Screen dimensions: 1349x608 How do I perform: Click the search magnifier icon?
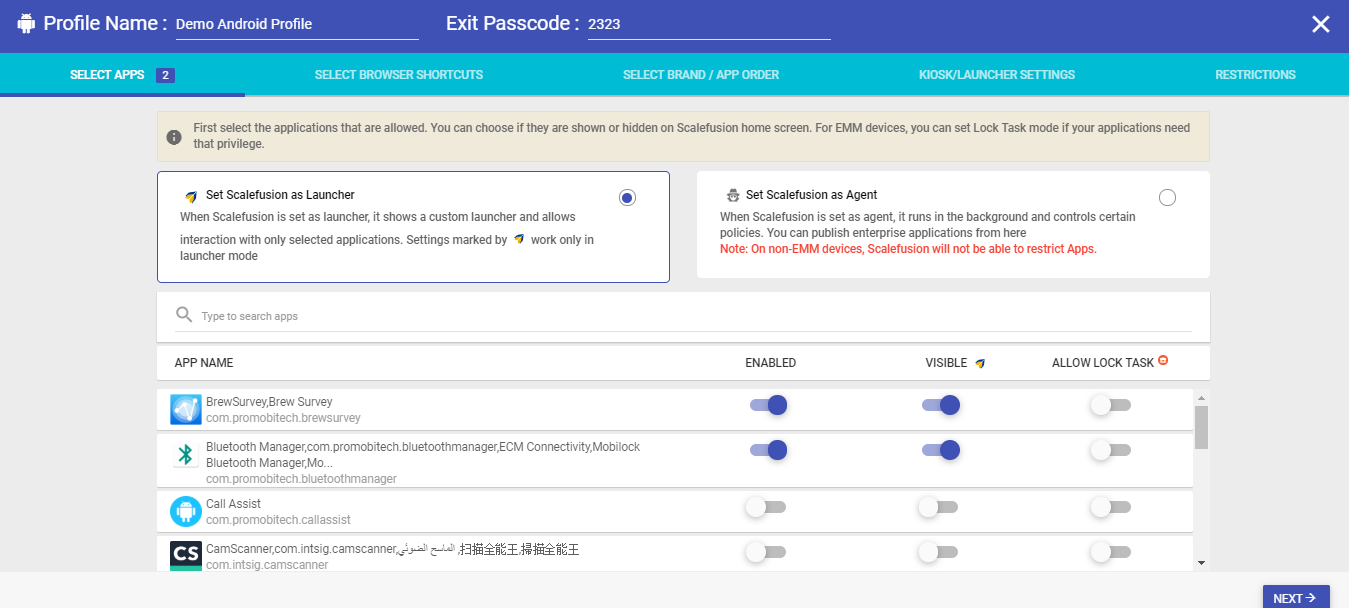(x=184, y=315)
